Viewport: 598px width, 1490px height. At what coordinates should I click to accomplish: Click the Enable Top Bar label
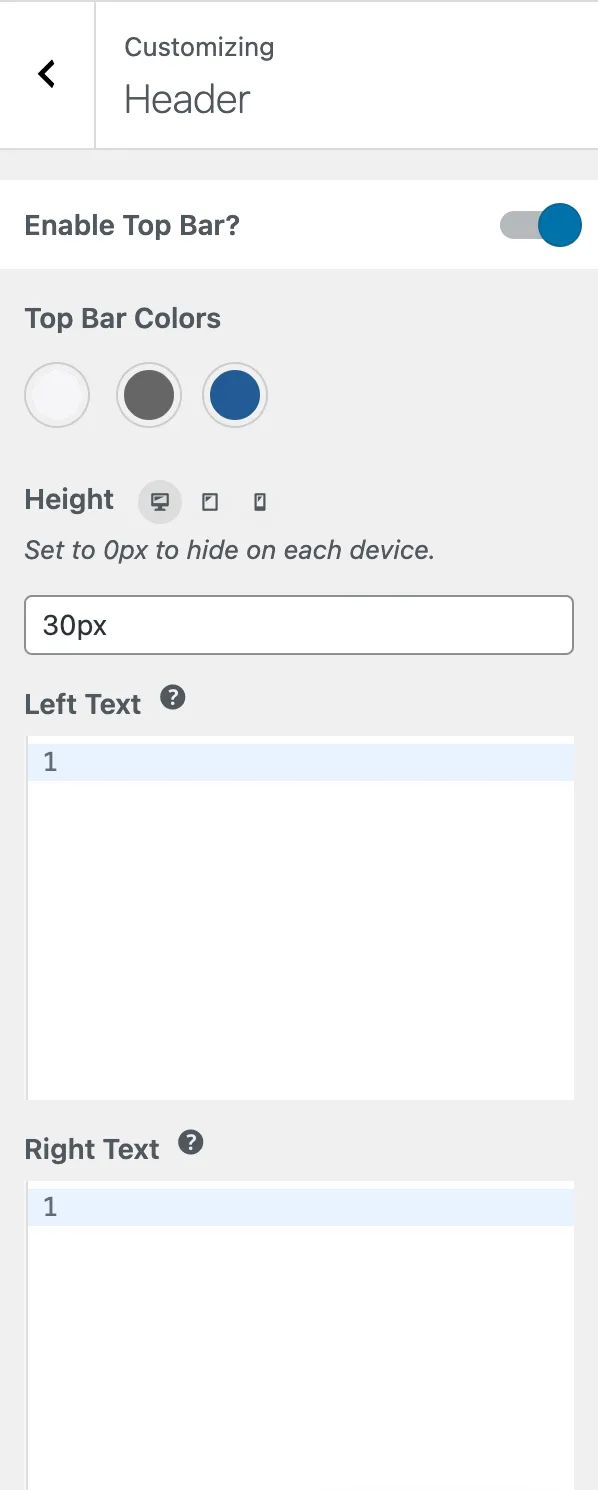[x=132, y=225]
